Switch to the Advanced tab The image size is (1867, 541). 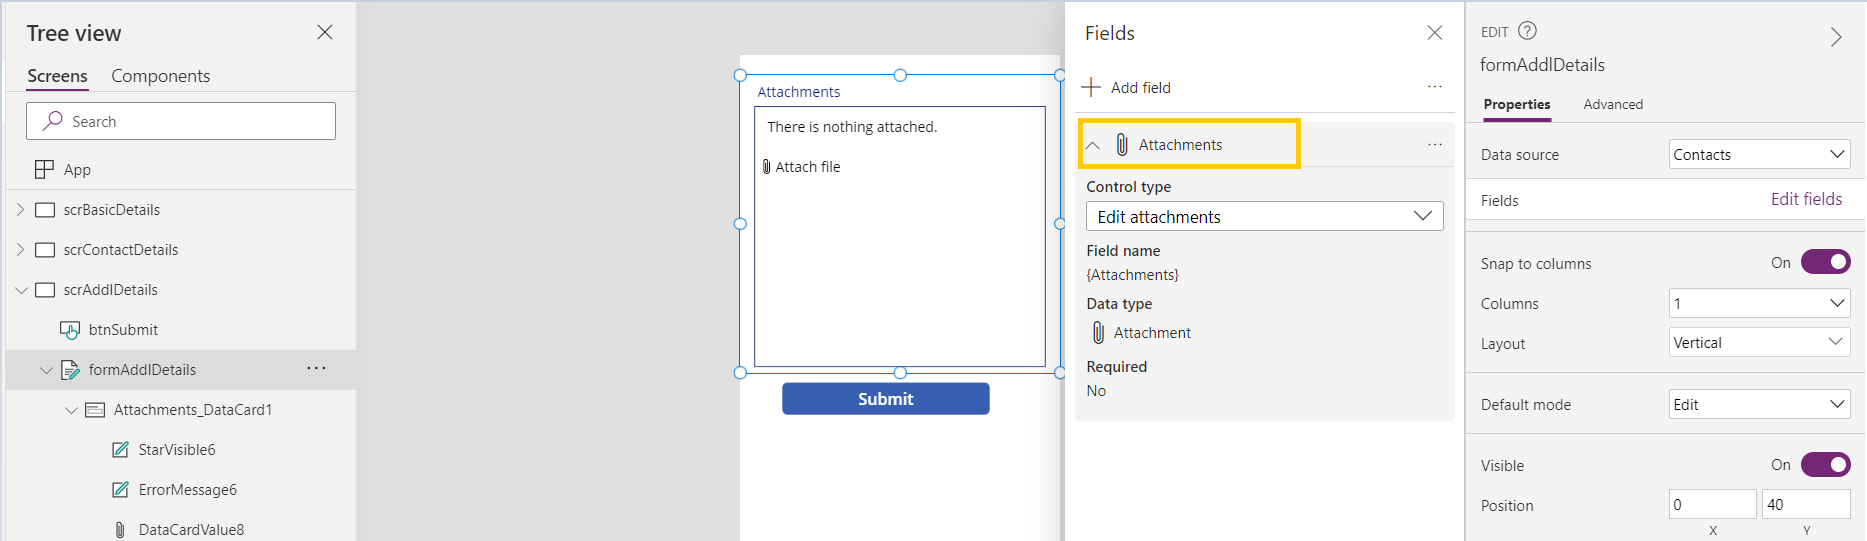(x=1613, y=104)
